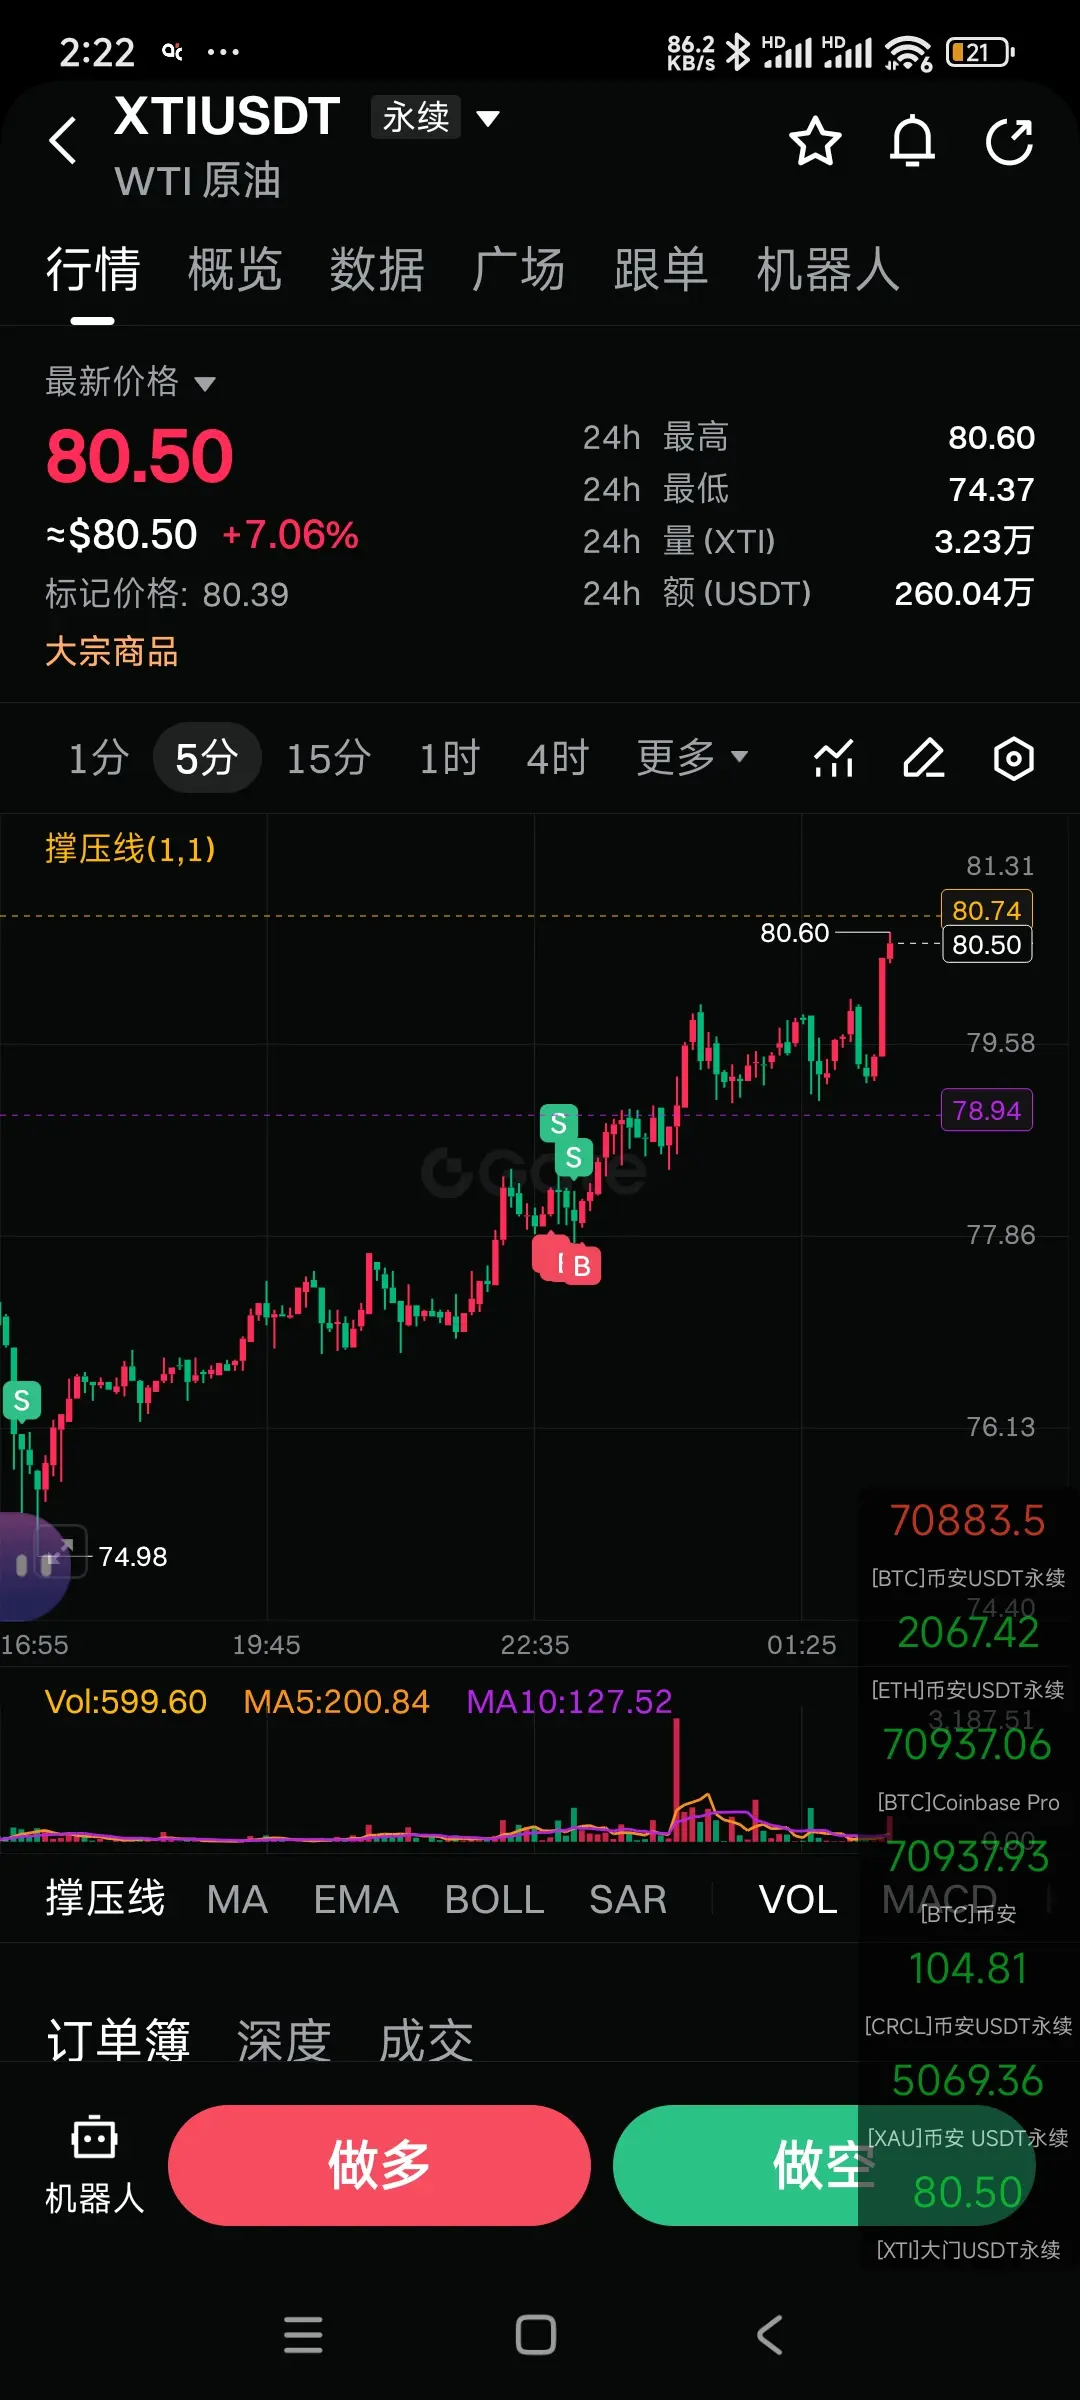This screenshot has height=2400, width=1080.
Task: Select the 1时 timeframe
Action: click(x=449, y=758)
